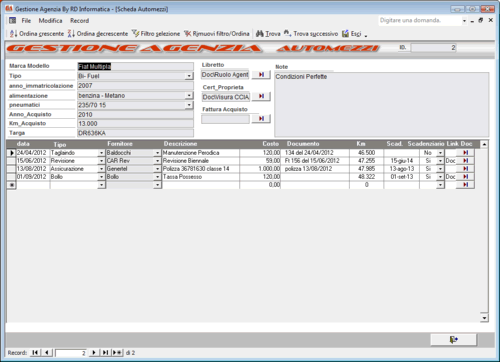Click the Marca Modello field Fiat Multipla
500x362 pixels.
pos(135,66)
